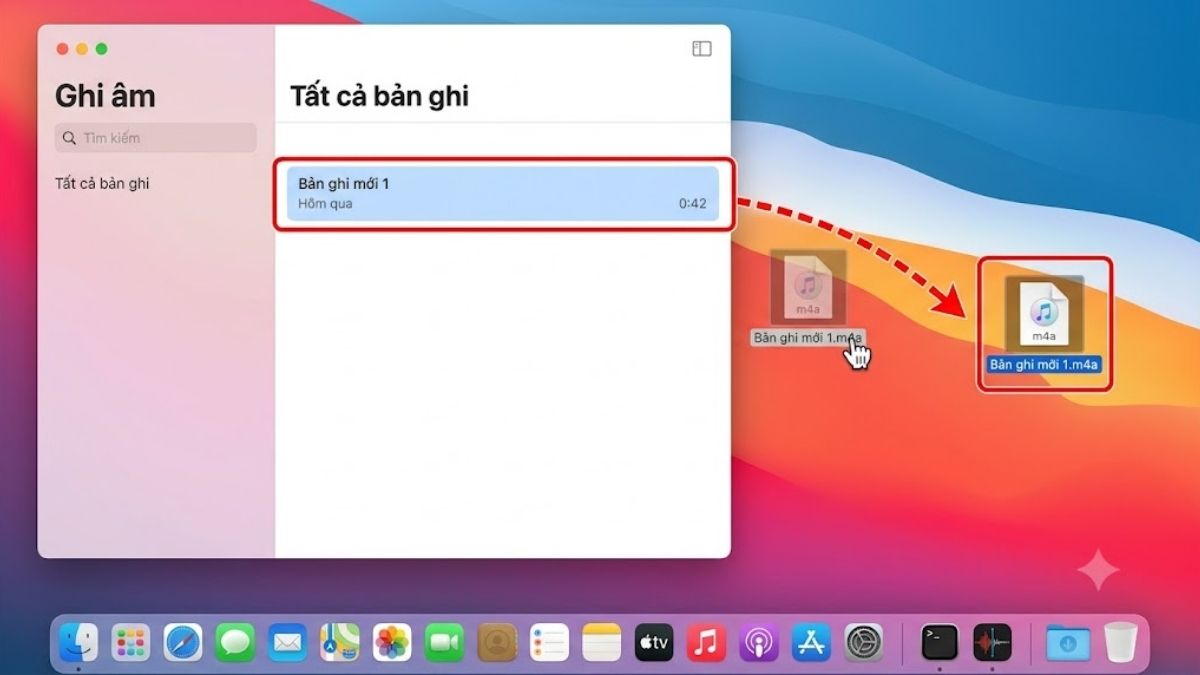Screen dimensions: 1200x675
Task: Open App Store from the Dock
Action: coord(811,642)
